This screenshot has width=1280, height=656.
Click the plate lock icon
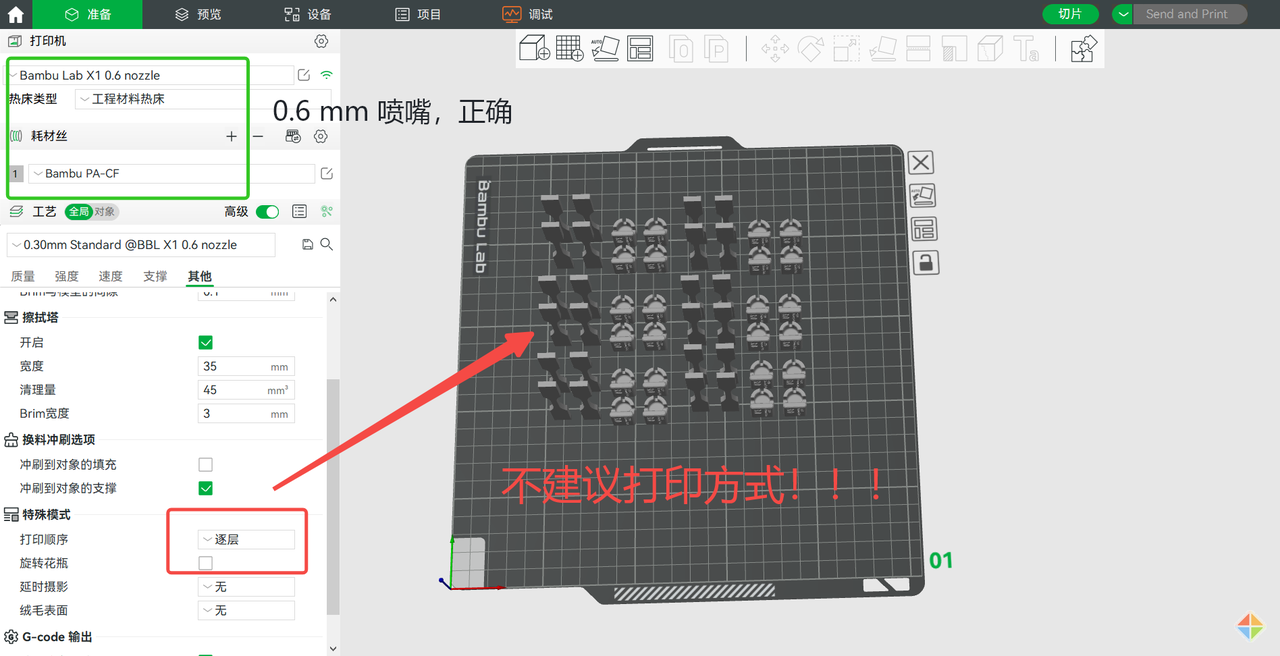(926, 263)
